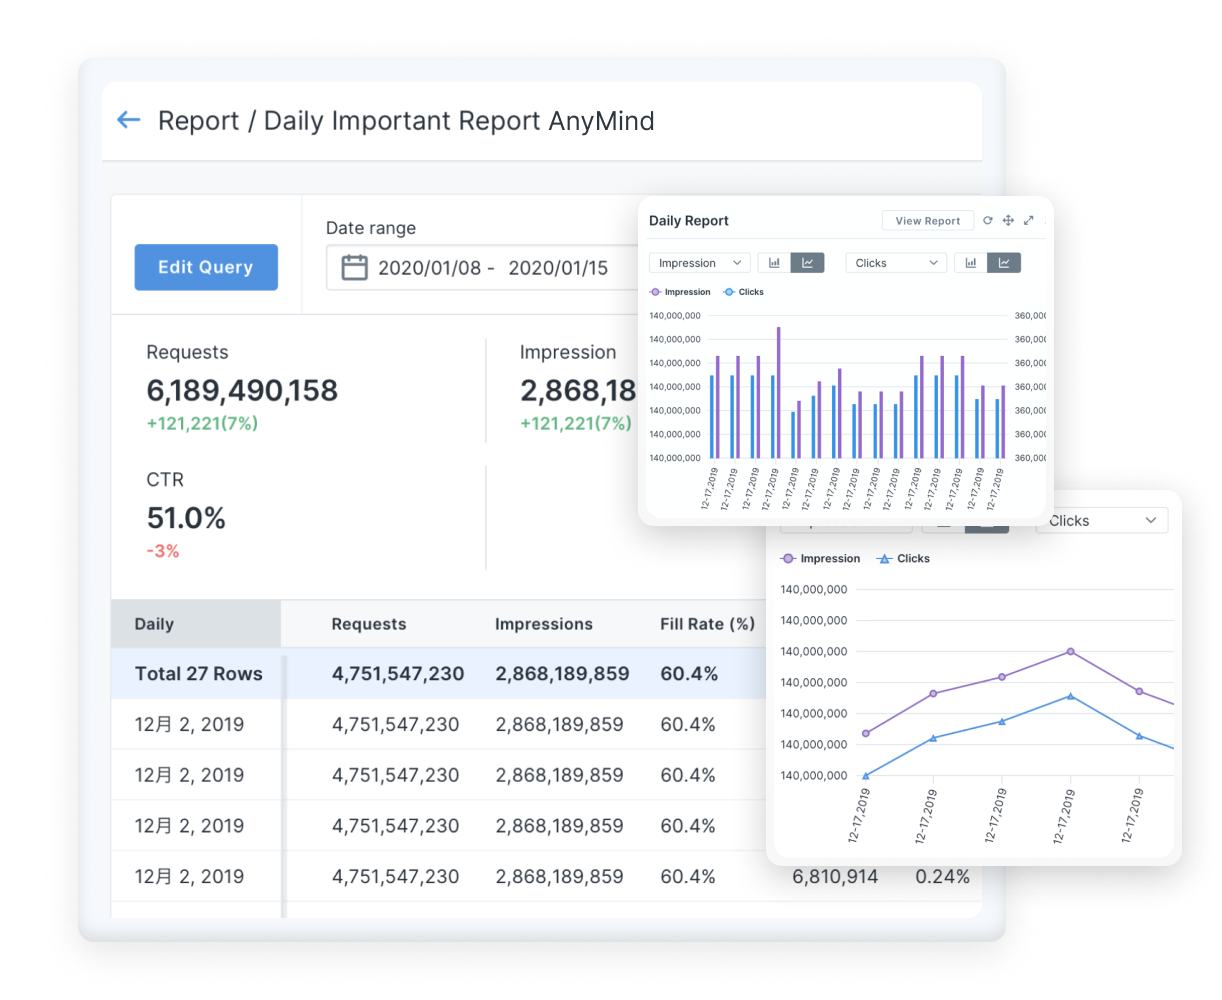1222x1000 pixels.
Task: Open the Clicks metric dropdown in Daily Report
Action: tap(895, 262)
